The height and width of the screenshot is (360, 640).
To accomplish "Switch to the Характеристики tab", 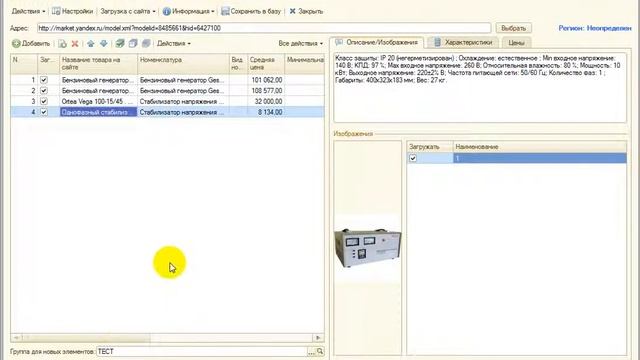I will 463,42.
